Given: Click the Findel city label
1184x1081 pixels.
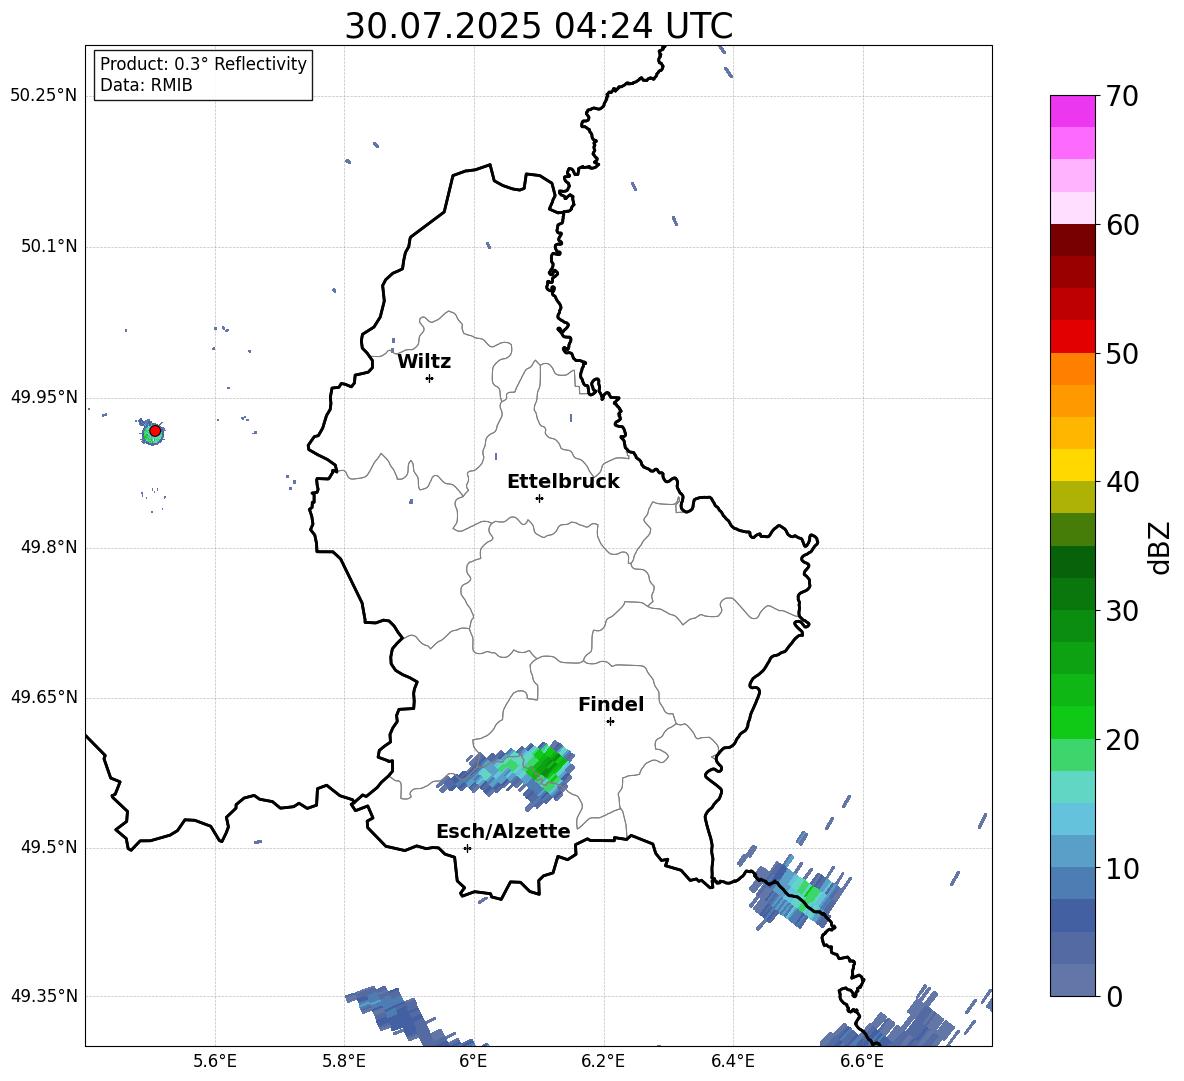Looking at the screenshot, I should coord(611,704).
